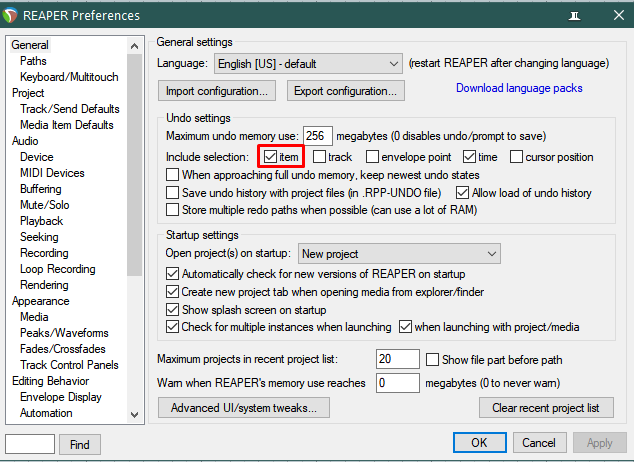Enable 'cursor position' include selection checkbox

tap(516, 157)
